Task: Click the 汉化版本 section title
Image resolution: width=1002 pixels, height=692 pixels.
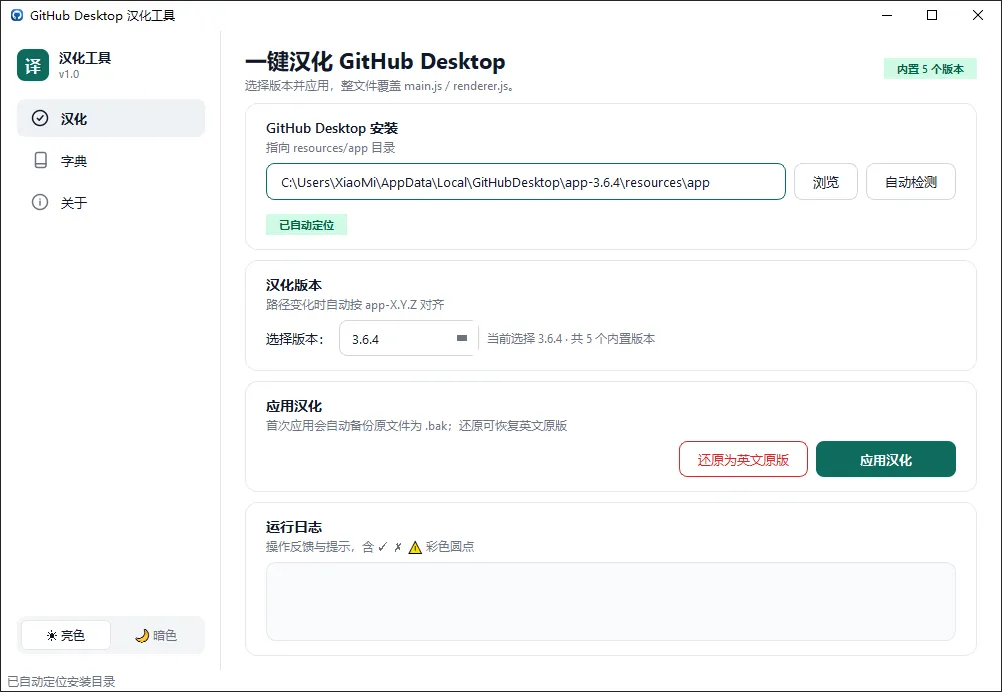Action: click(x=294, y=285)
